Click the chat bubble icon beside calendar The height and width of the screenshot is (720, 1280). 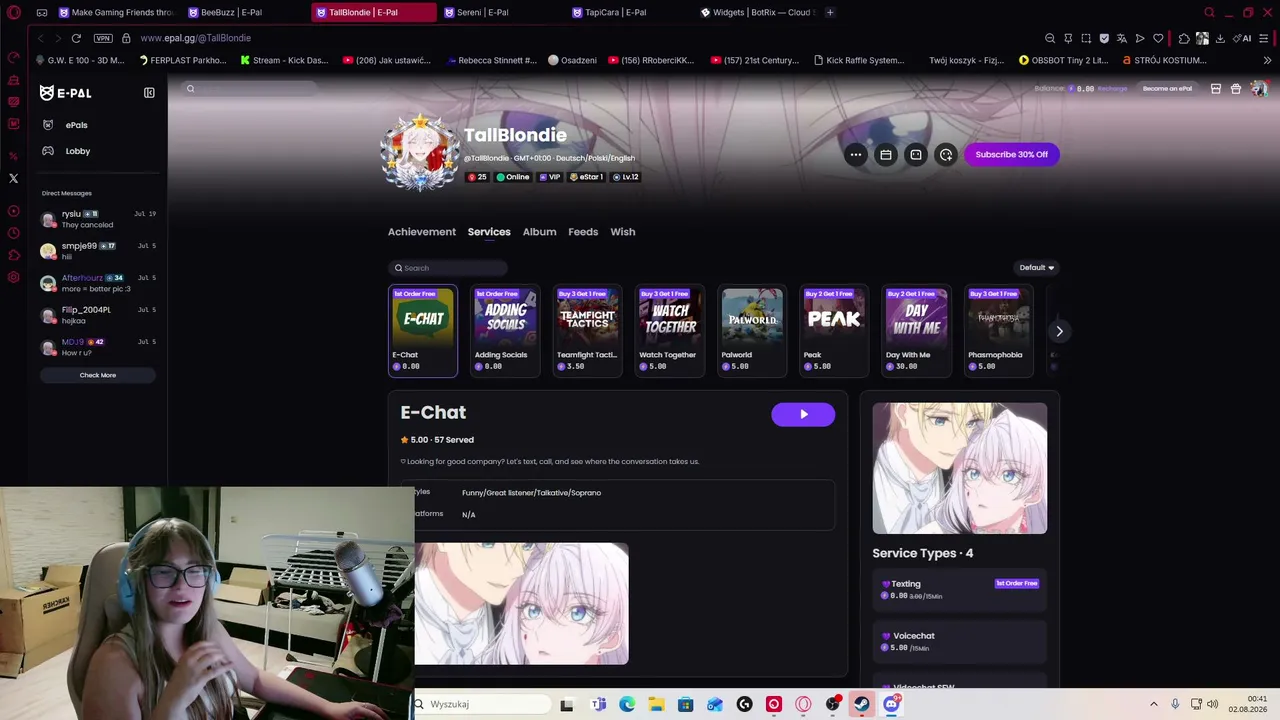916,154
